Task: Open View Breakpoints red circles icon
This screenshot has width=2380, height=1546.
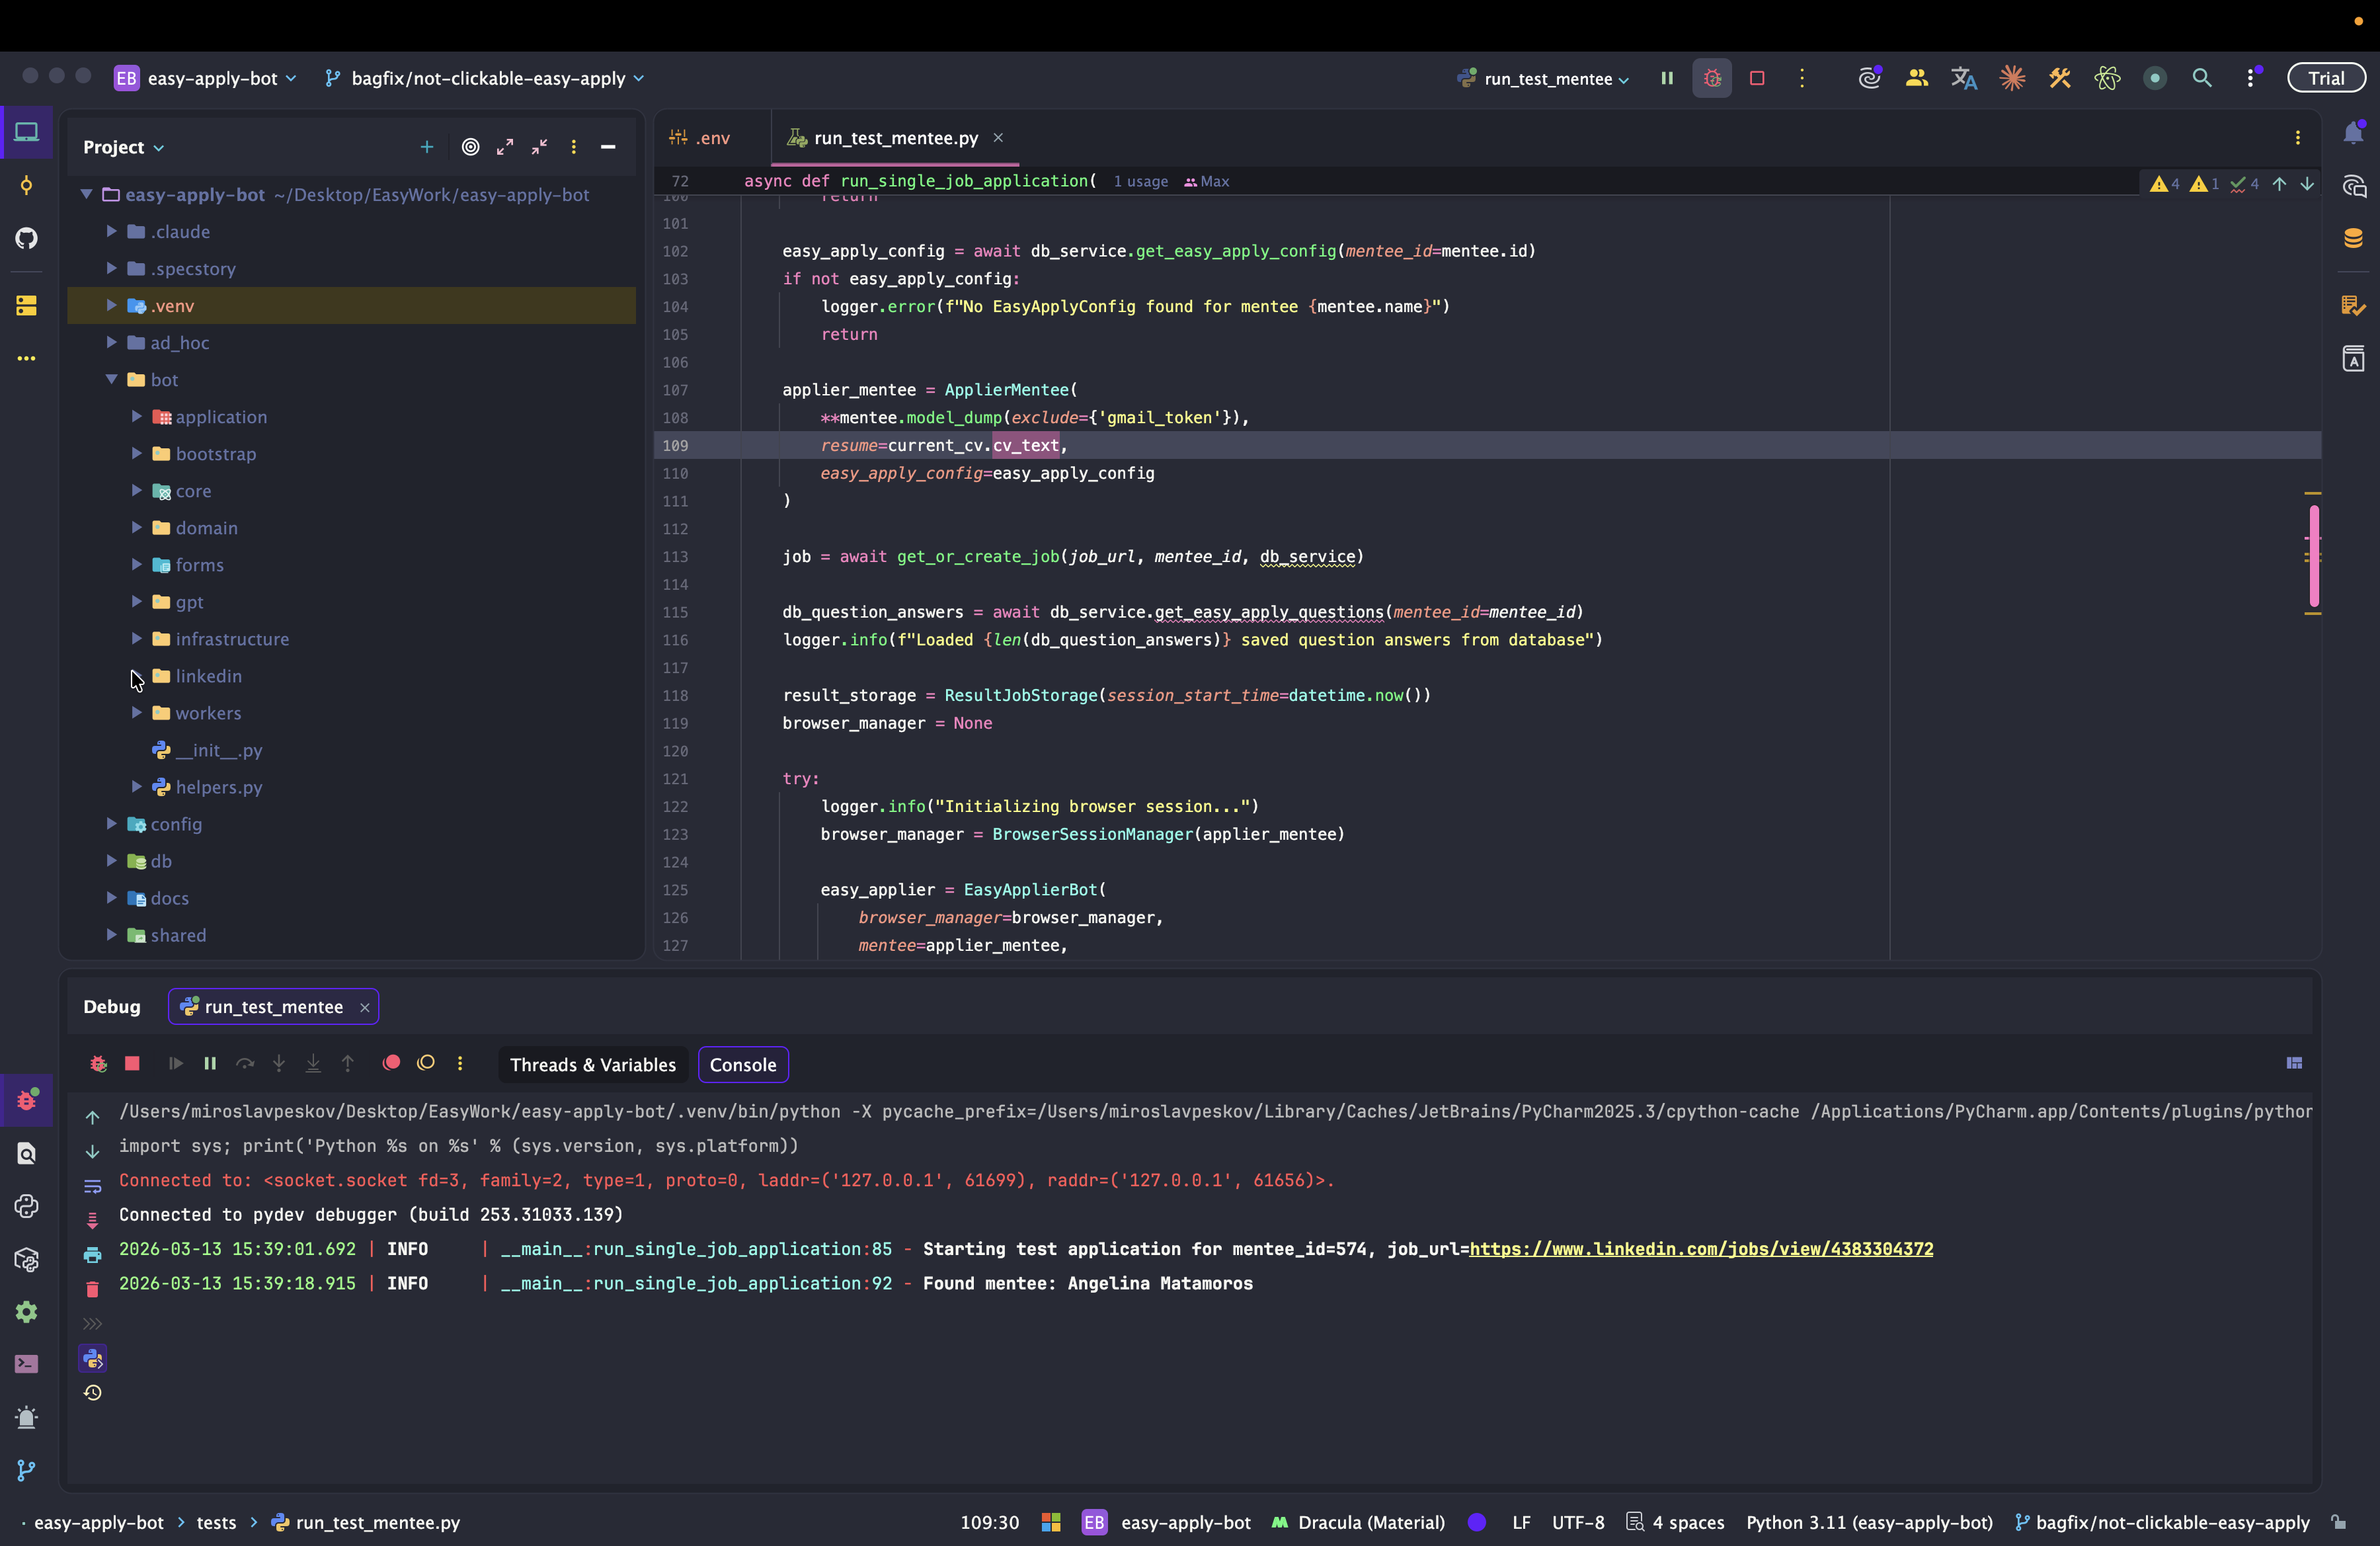Action: [x=392, y=1063]
